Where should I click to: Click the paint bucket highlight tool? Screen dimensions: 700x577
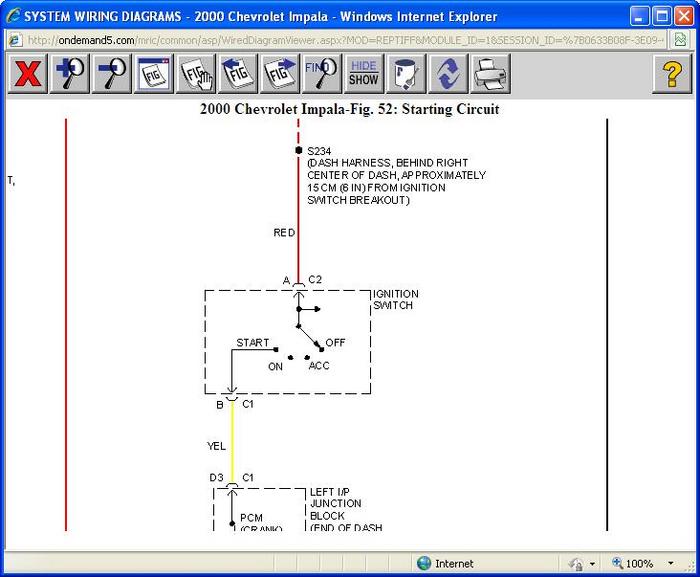pyautogui.click(x=406, y=74)
